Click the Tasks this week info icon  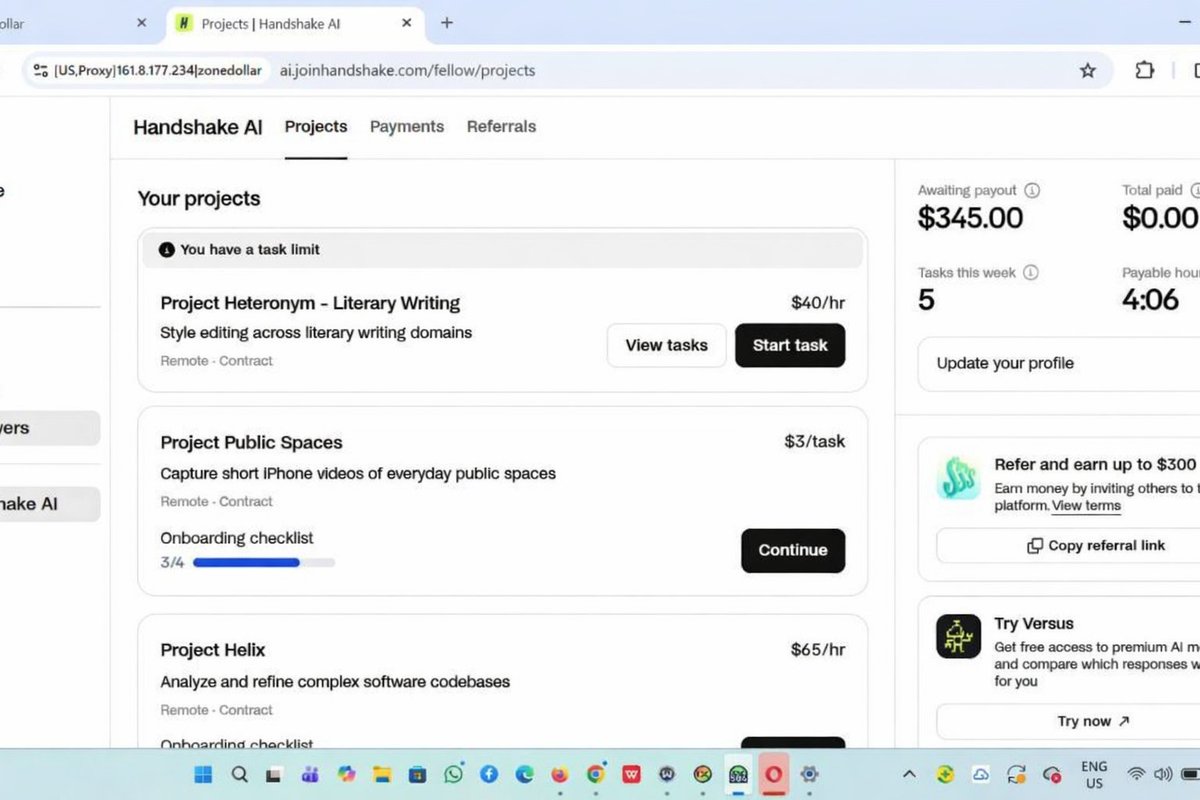1031,272
